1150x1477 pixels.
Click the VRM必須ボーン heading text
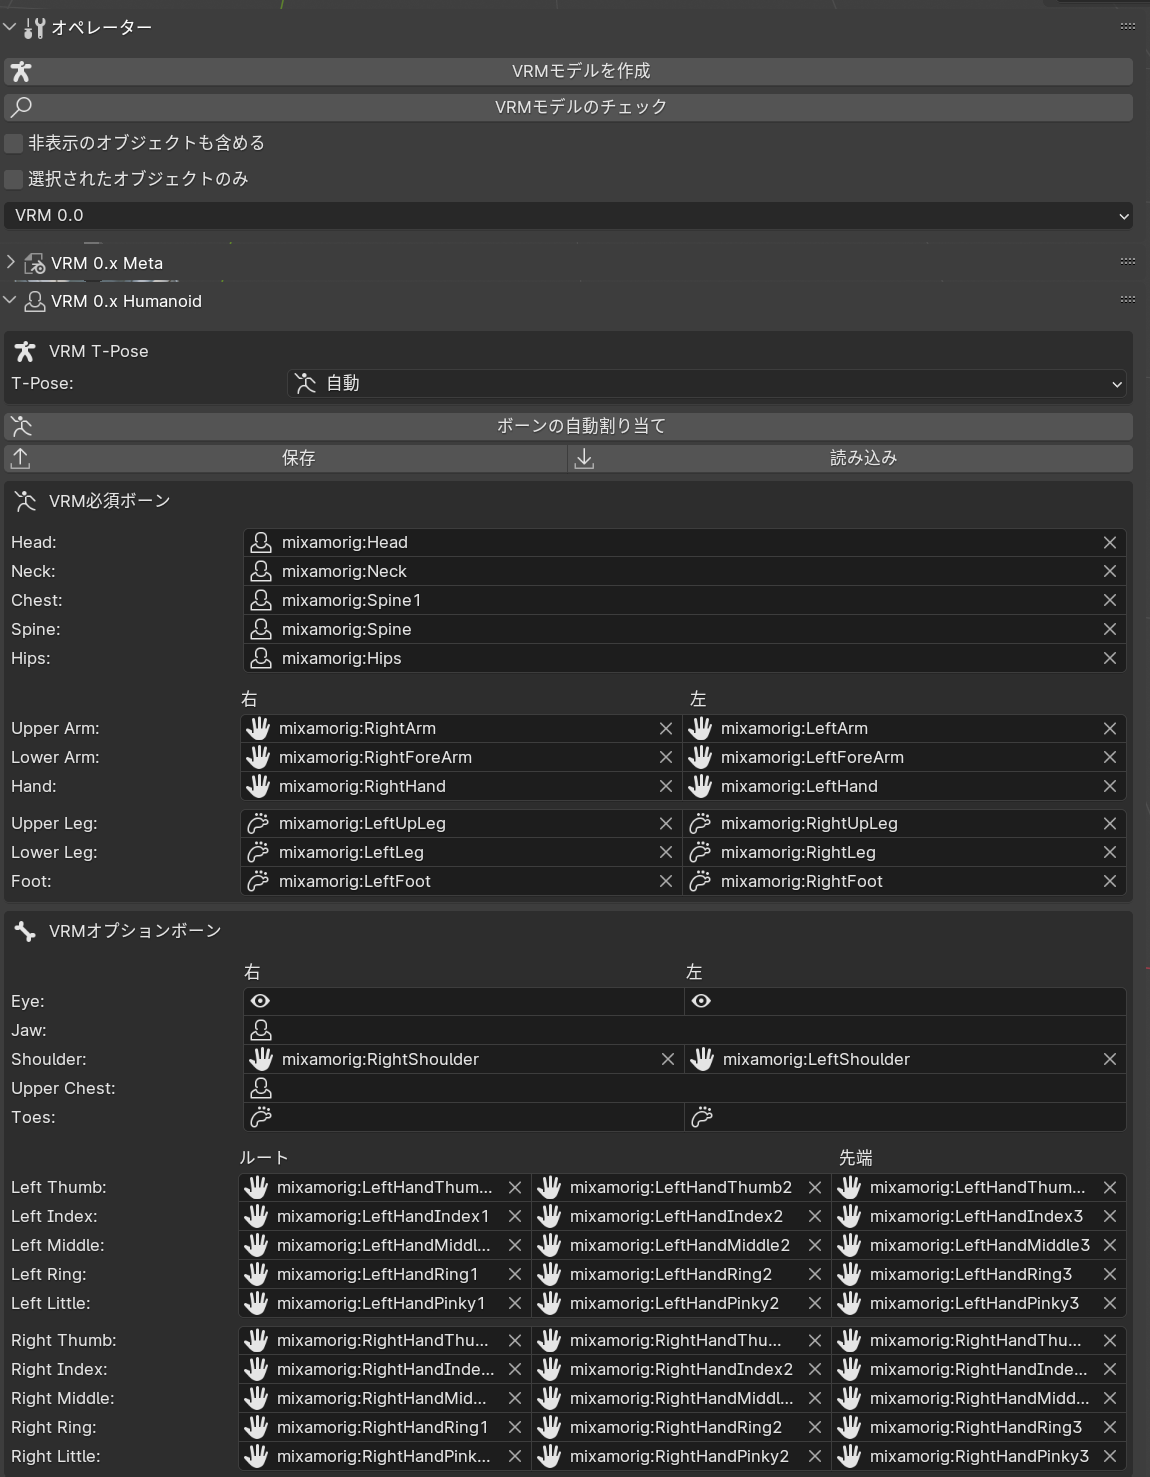coord(110,501)
